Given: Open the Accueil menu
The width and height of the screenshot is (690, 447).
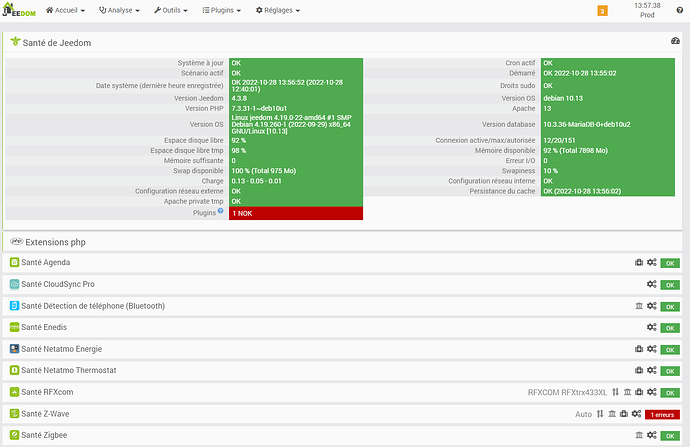Looking at the screenshot, I should coord(66,10).
